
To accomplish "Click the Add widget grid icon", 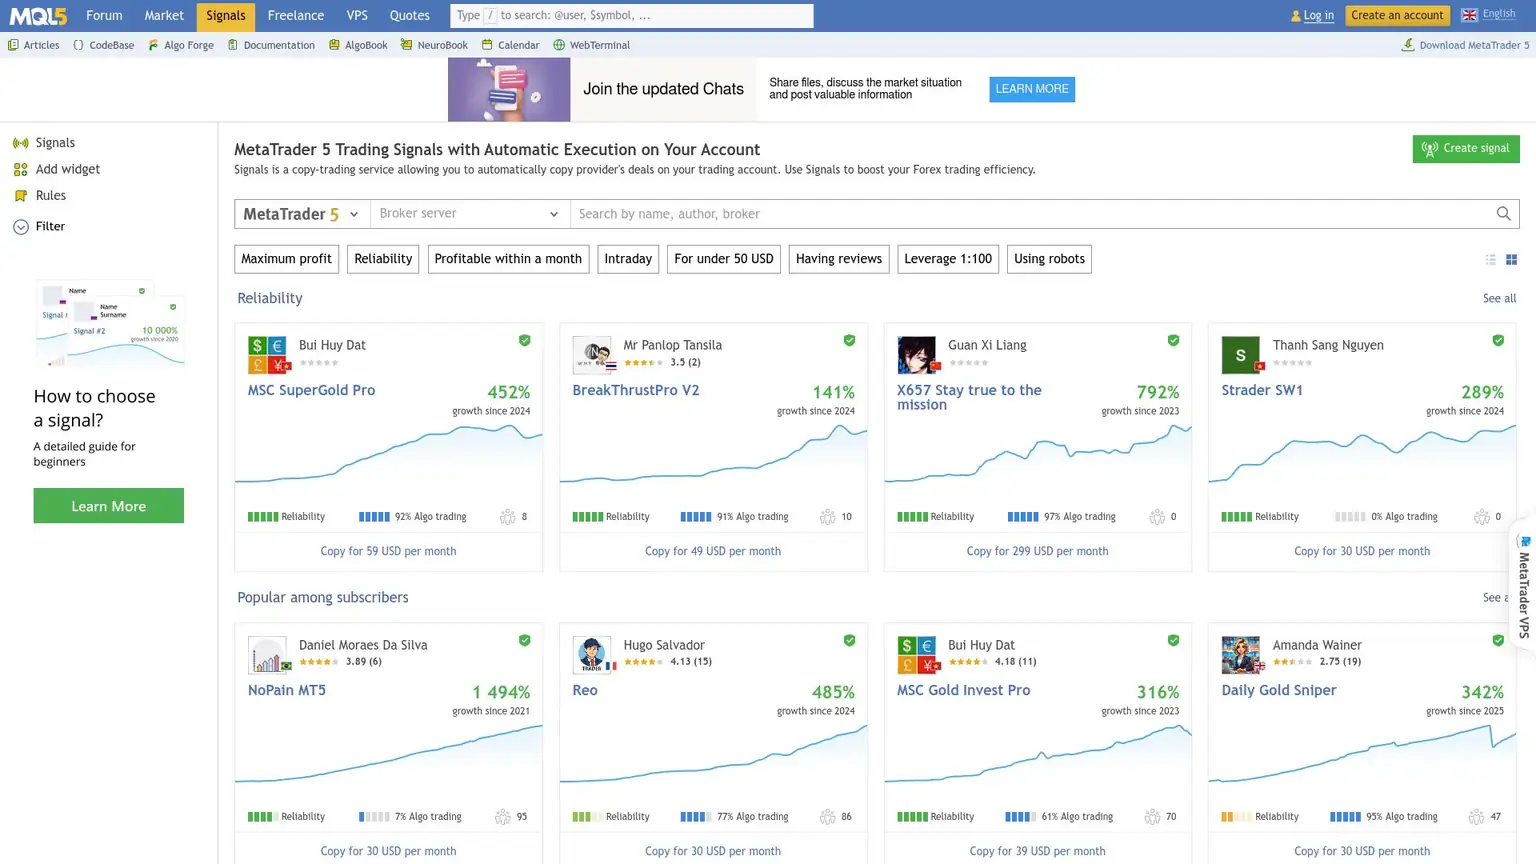I will [21, 170].
